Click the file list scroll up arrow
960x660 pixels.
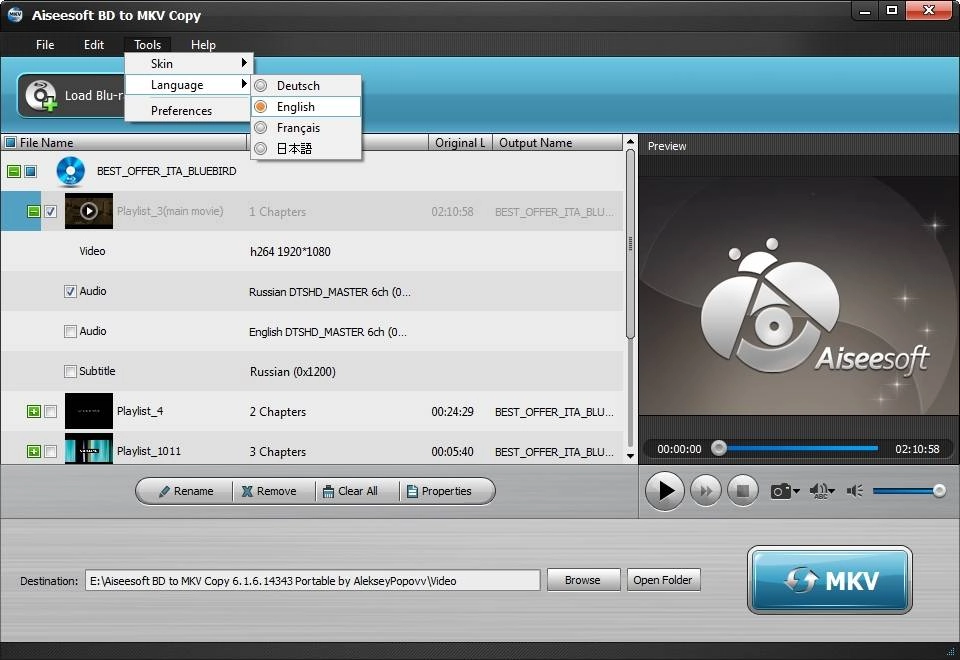click(630, 143)
